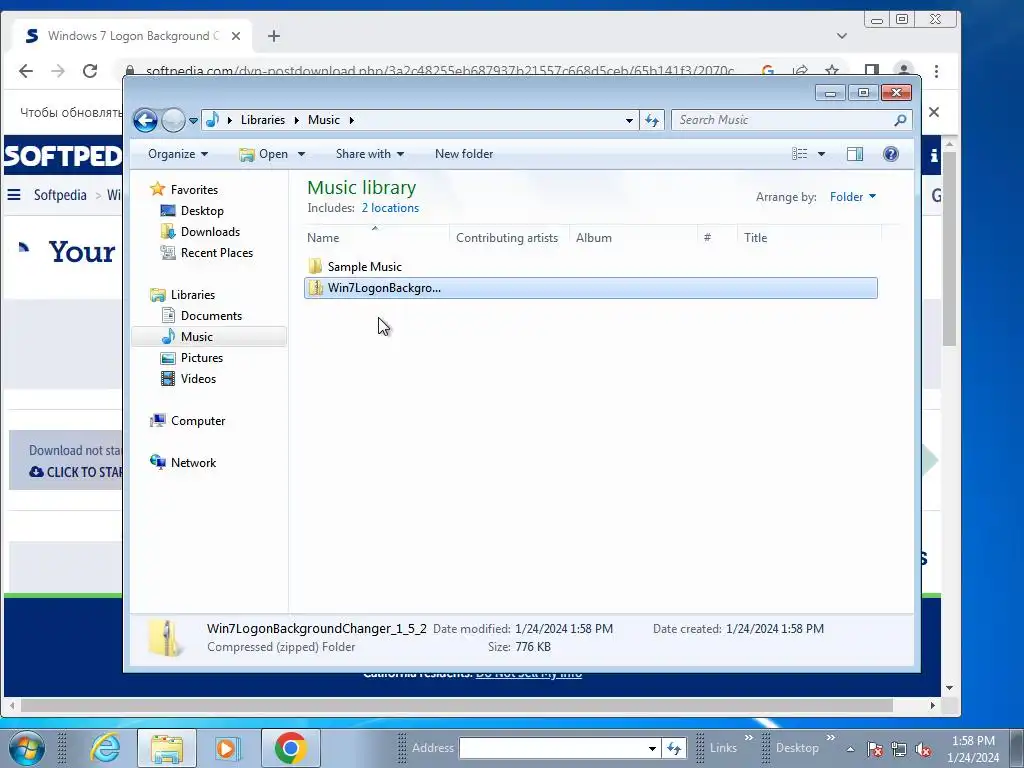Change your view icon in toolbar
The width and height of the screenshot is (1024, 768).
799,154
